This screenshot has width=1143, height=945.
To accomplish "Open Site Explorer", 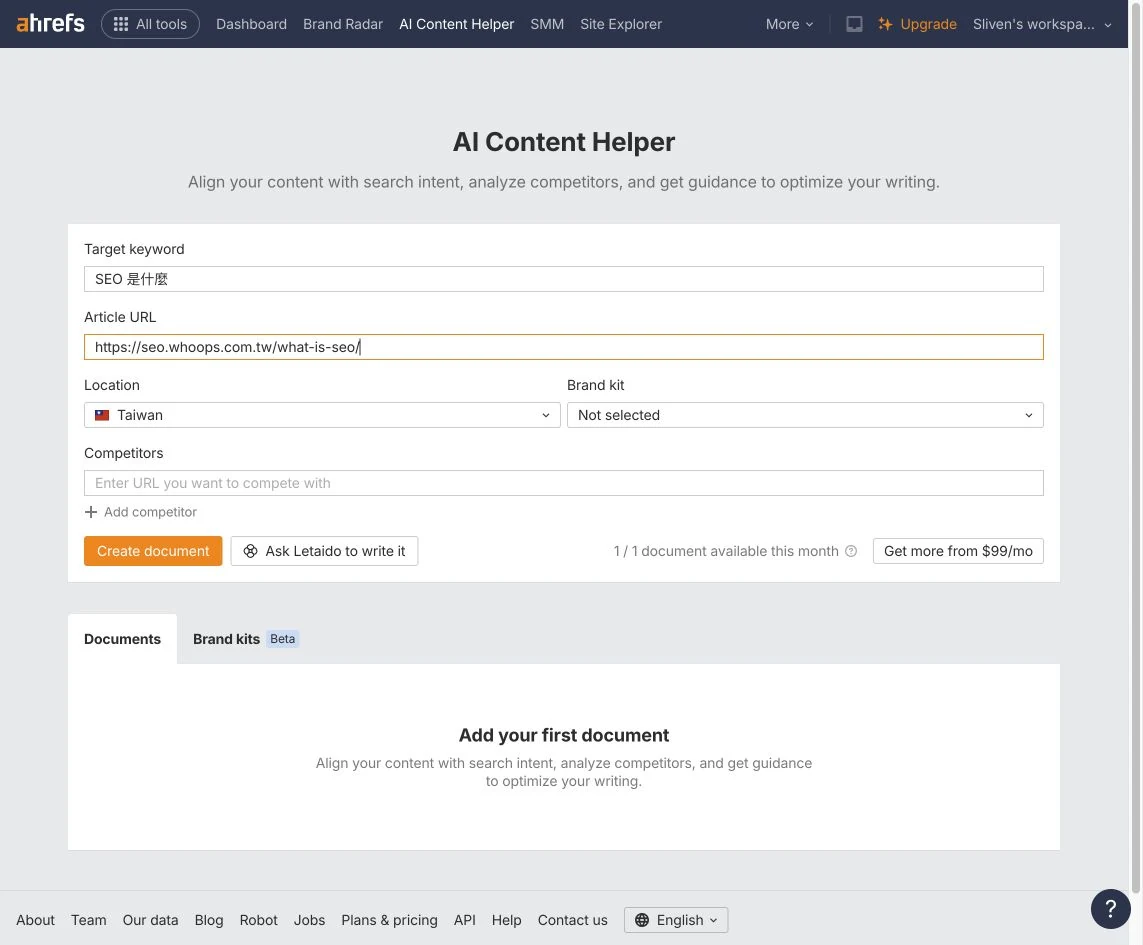I will [x=621, y=24].
